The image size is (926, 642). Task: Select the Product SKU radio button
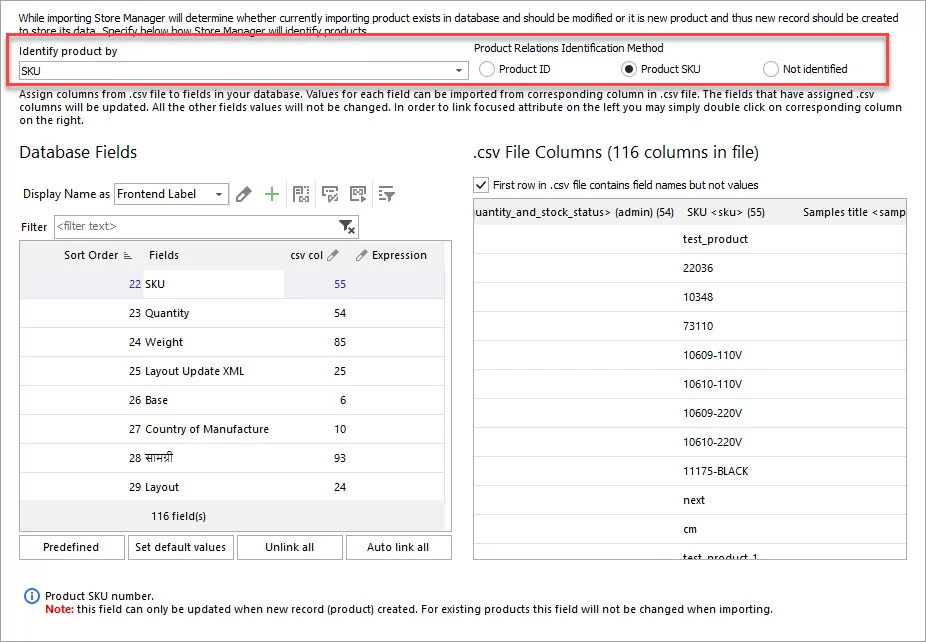pos(629,69)
